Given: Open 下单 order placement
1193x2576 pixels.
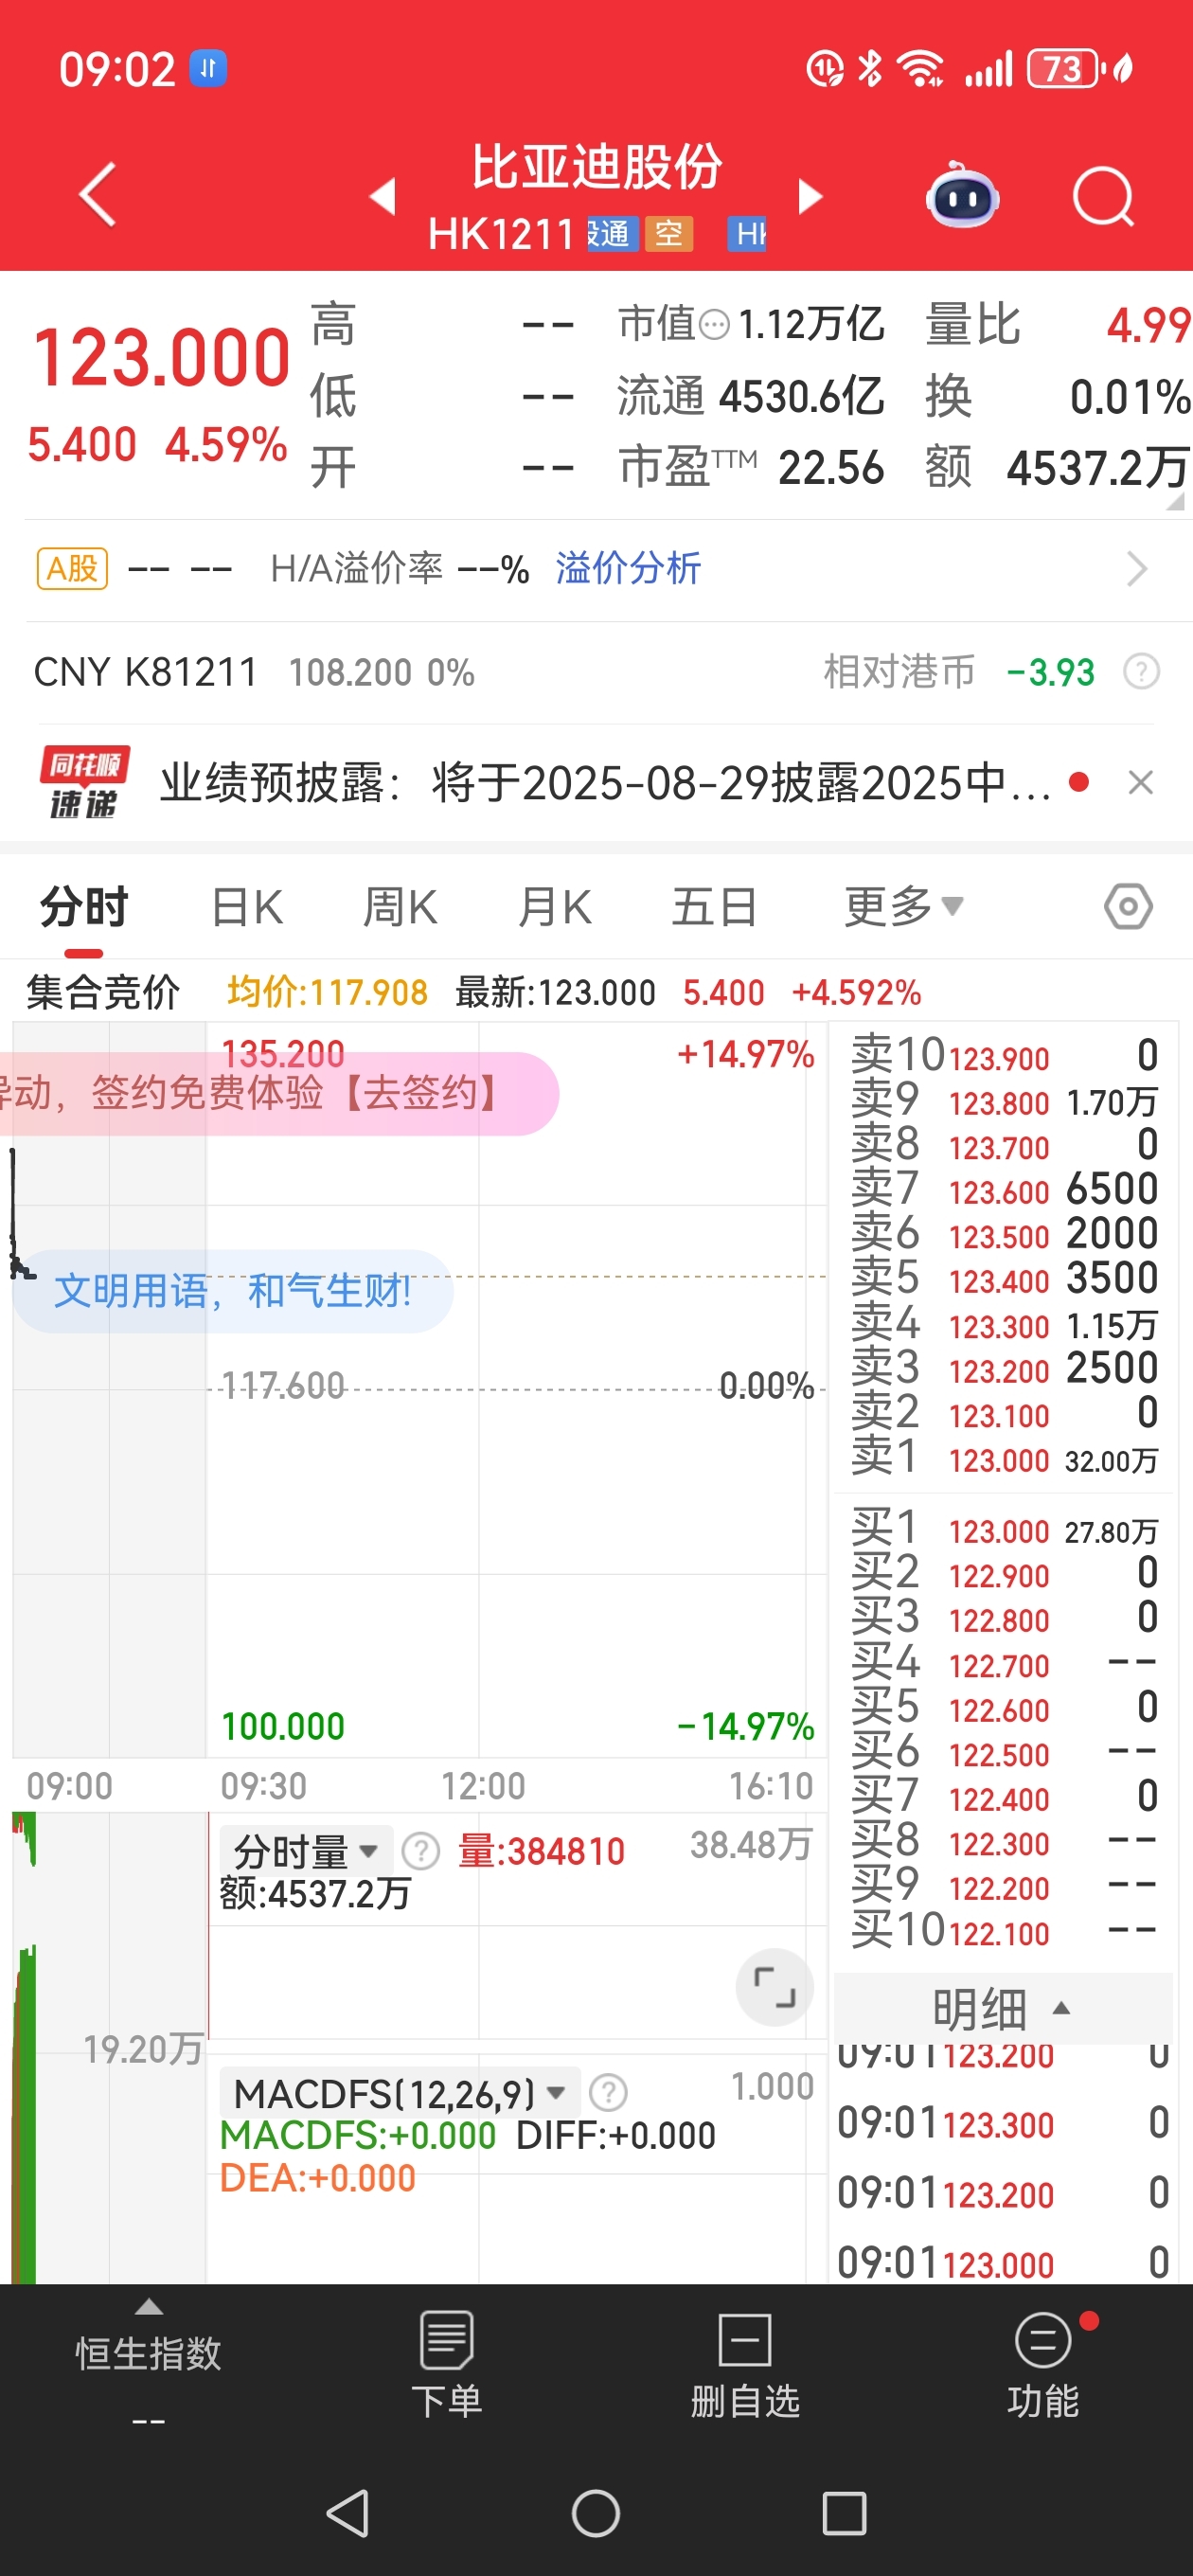Looking at the screenshot, I should click(446, 2366).
